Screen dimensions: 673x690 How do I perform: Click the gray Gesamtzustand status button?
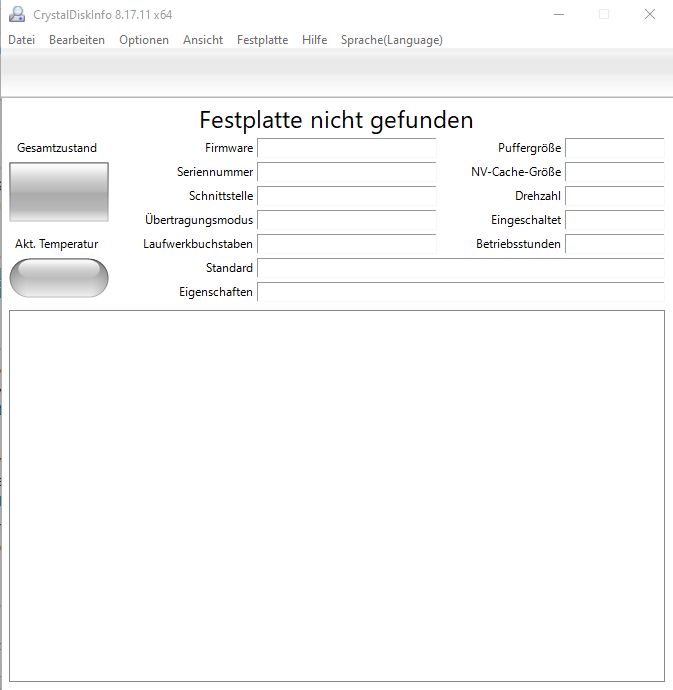(59, 192)
